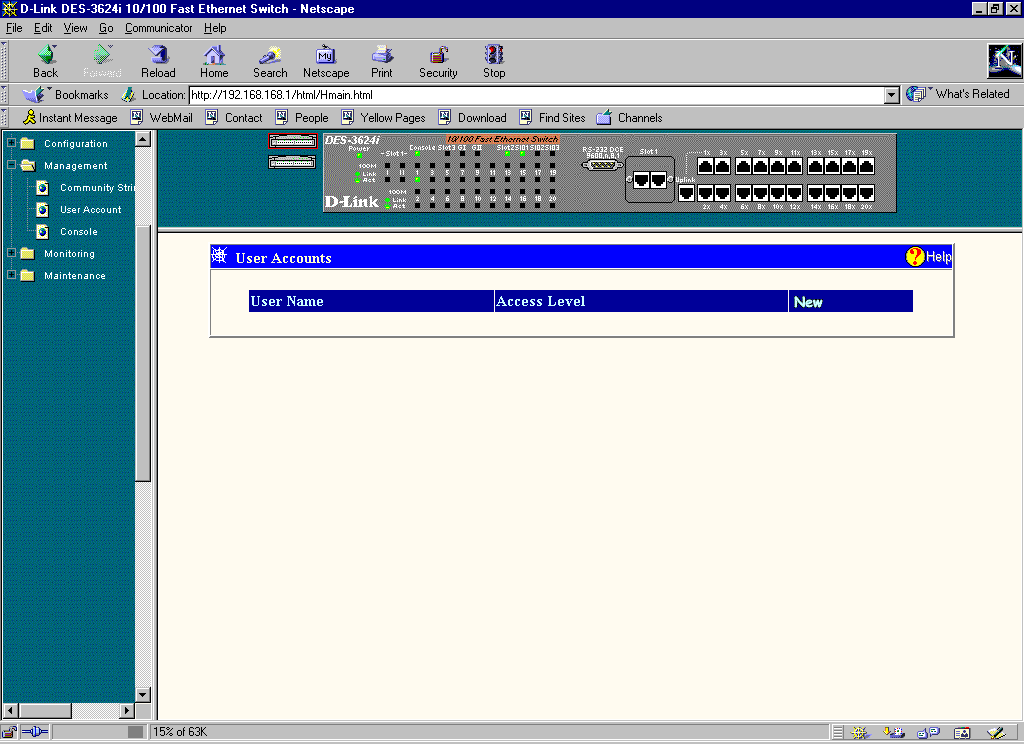Click the Home toolbar icon
1024x744 pixels.
coord(214,55)
